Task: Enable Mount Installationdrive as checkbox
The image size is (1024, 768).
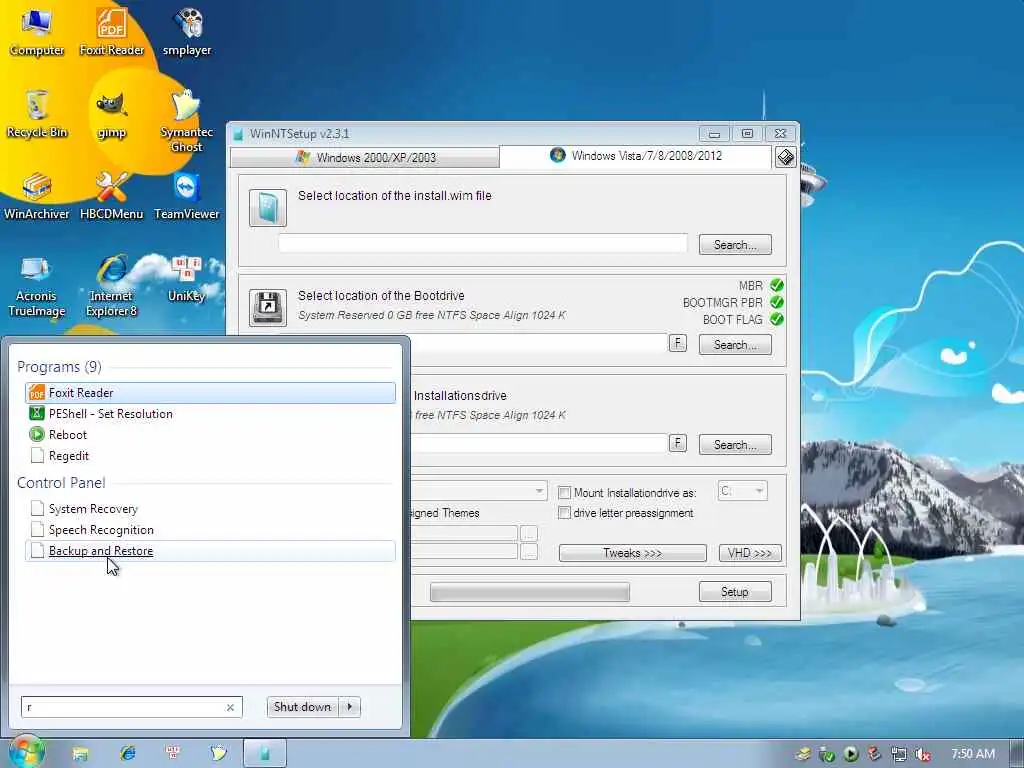Action: tap(565, 492)
